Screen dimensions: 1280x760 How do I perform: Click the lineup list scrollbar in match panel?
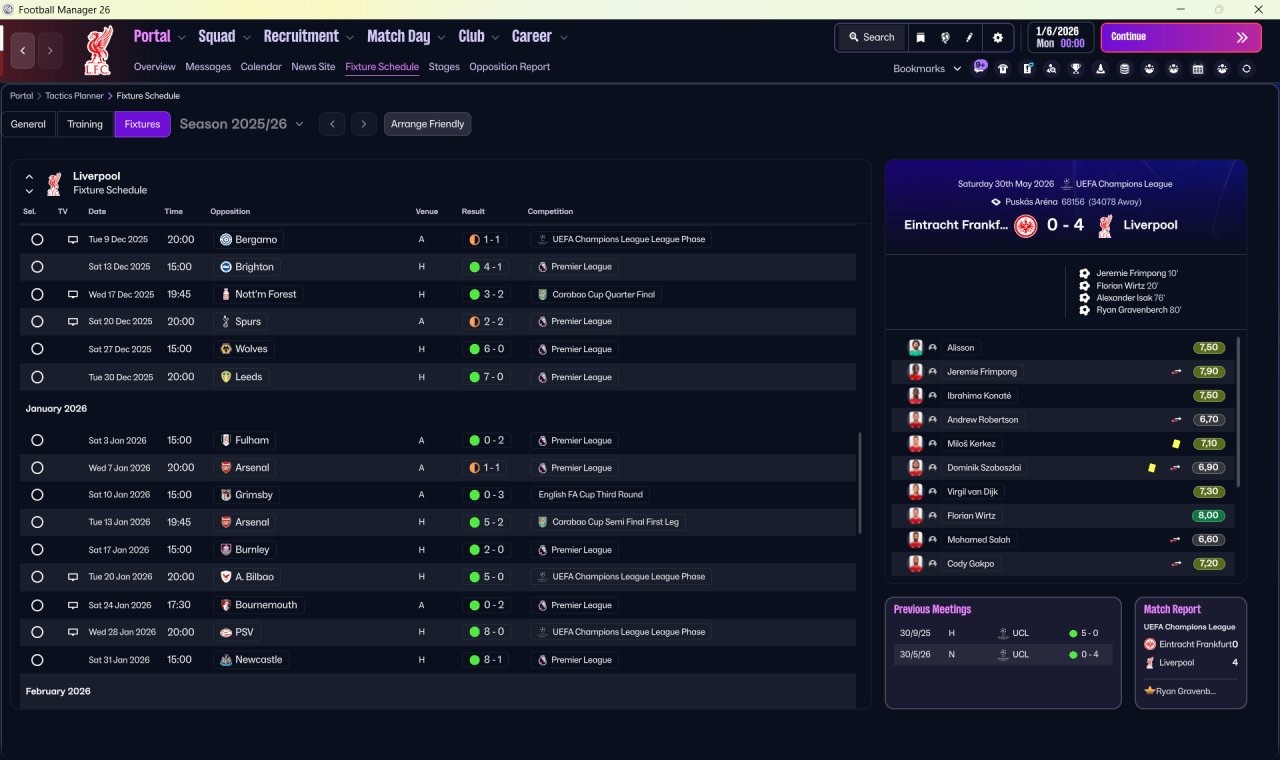[1239, 412]
